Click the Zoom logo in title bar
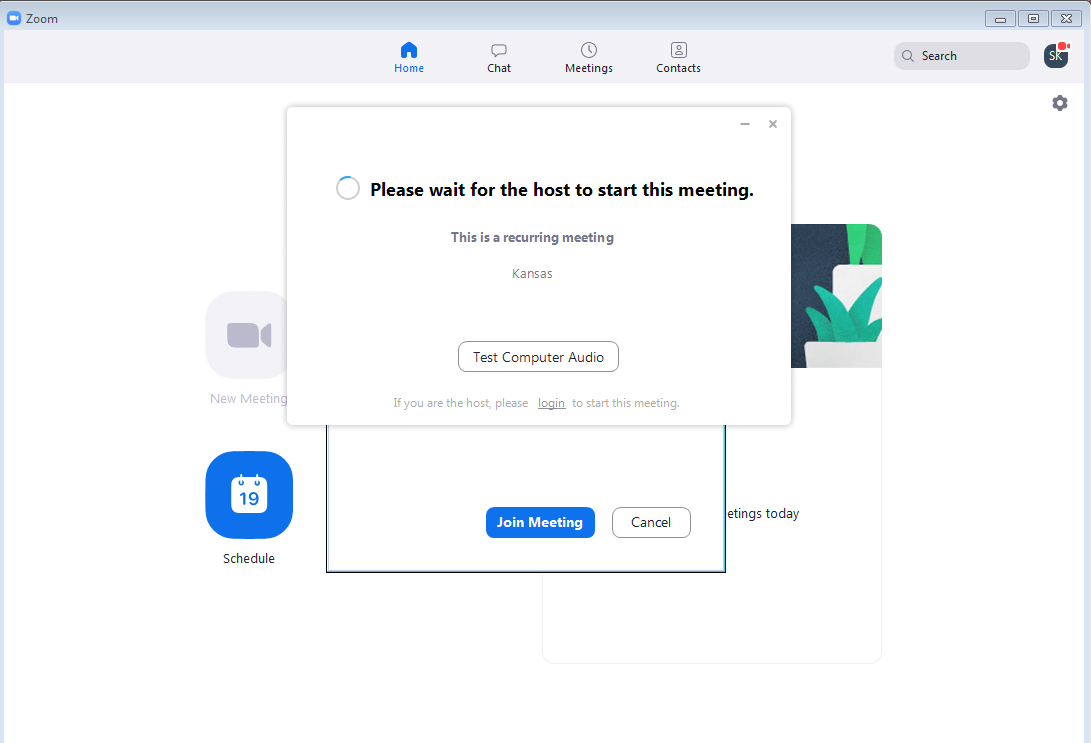Screen dimensions: 1091x743 [13, 18]
